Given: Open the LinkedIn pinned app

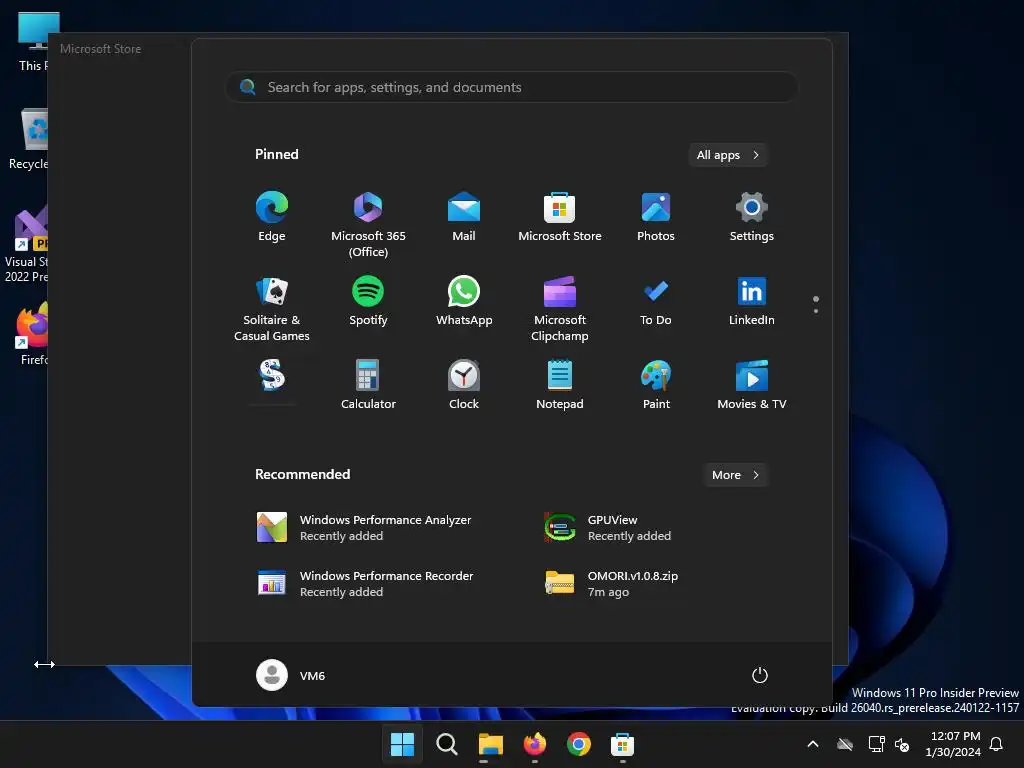Looking at the screenshot, I should (x=752, y=301).
